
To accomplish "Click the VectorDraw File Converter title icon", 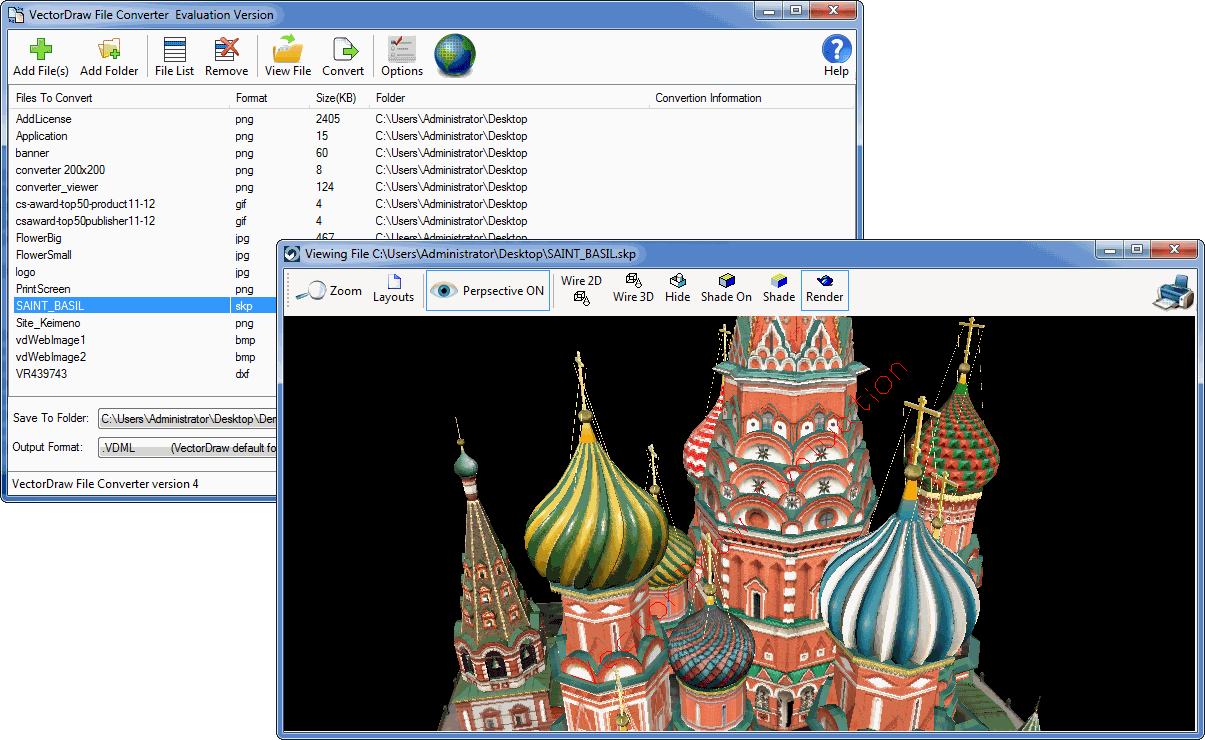I will coord(16,15).
